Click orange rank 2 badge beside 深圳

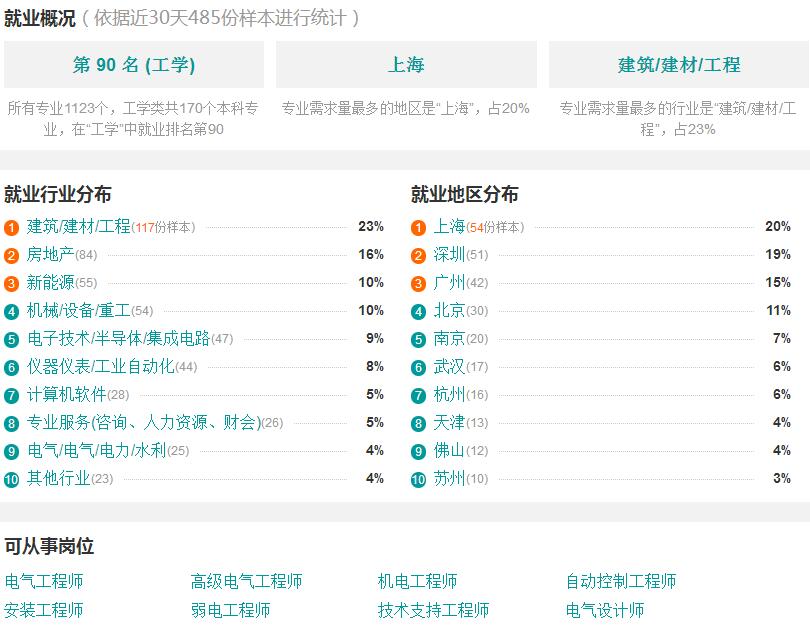pos(418,256)
